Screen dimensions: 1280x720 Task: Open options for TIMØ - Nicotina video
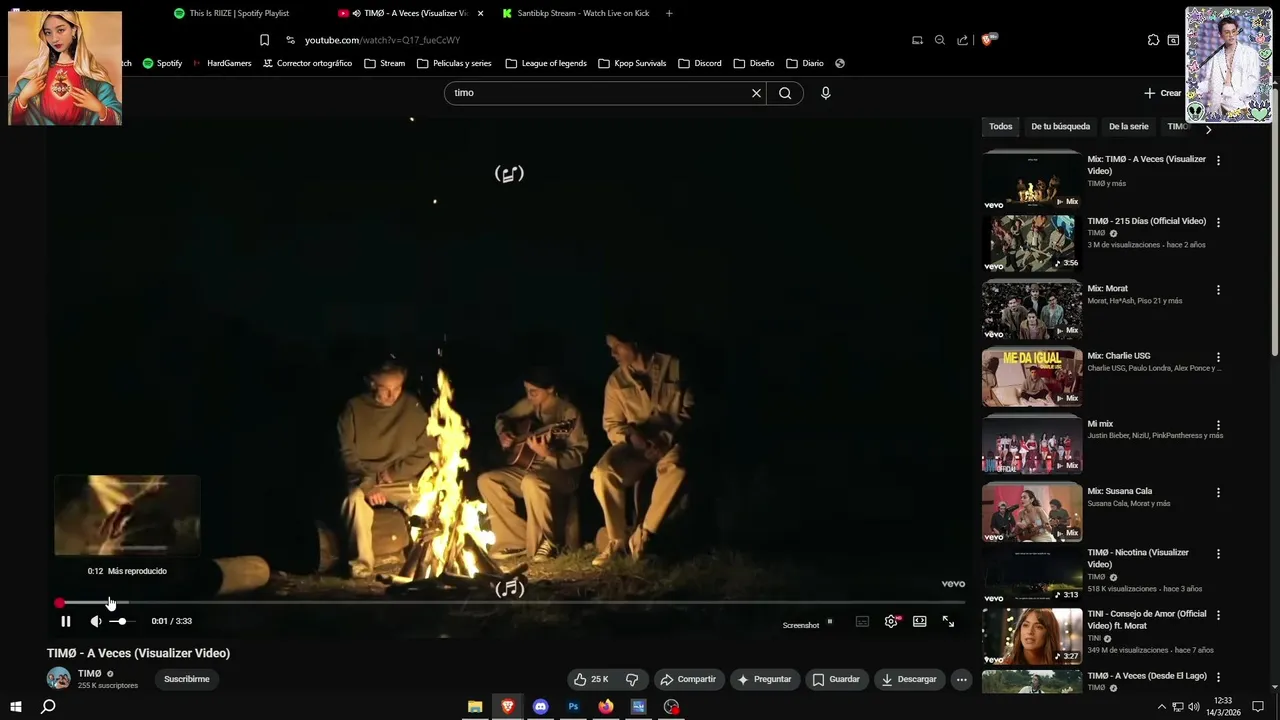pos(1218,554)
